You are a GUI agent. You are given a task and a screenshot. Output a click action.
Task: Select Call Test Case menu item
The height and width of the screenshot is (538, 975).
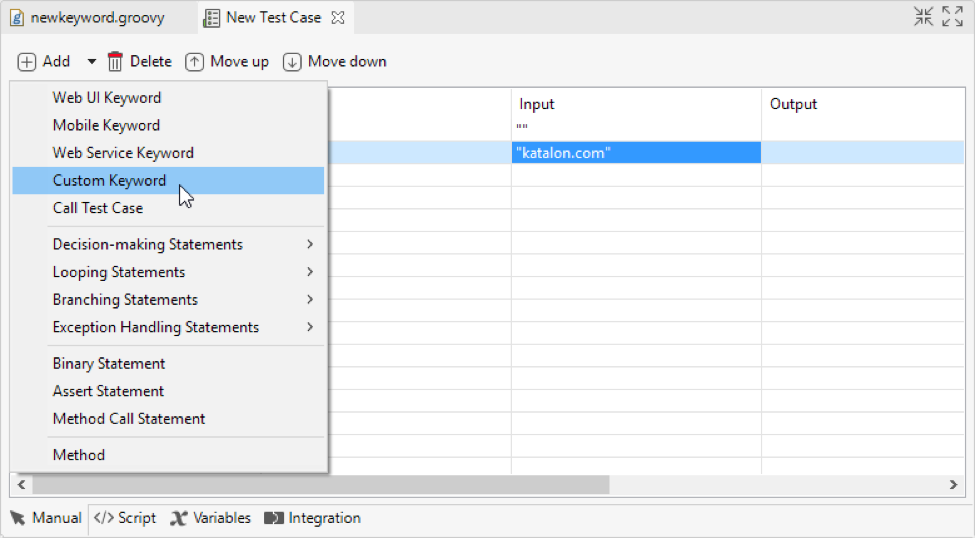click(168, 208)
